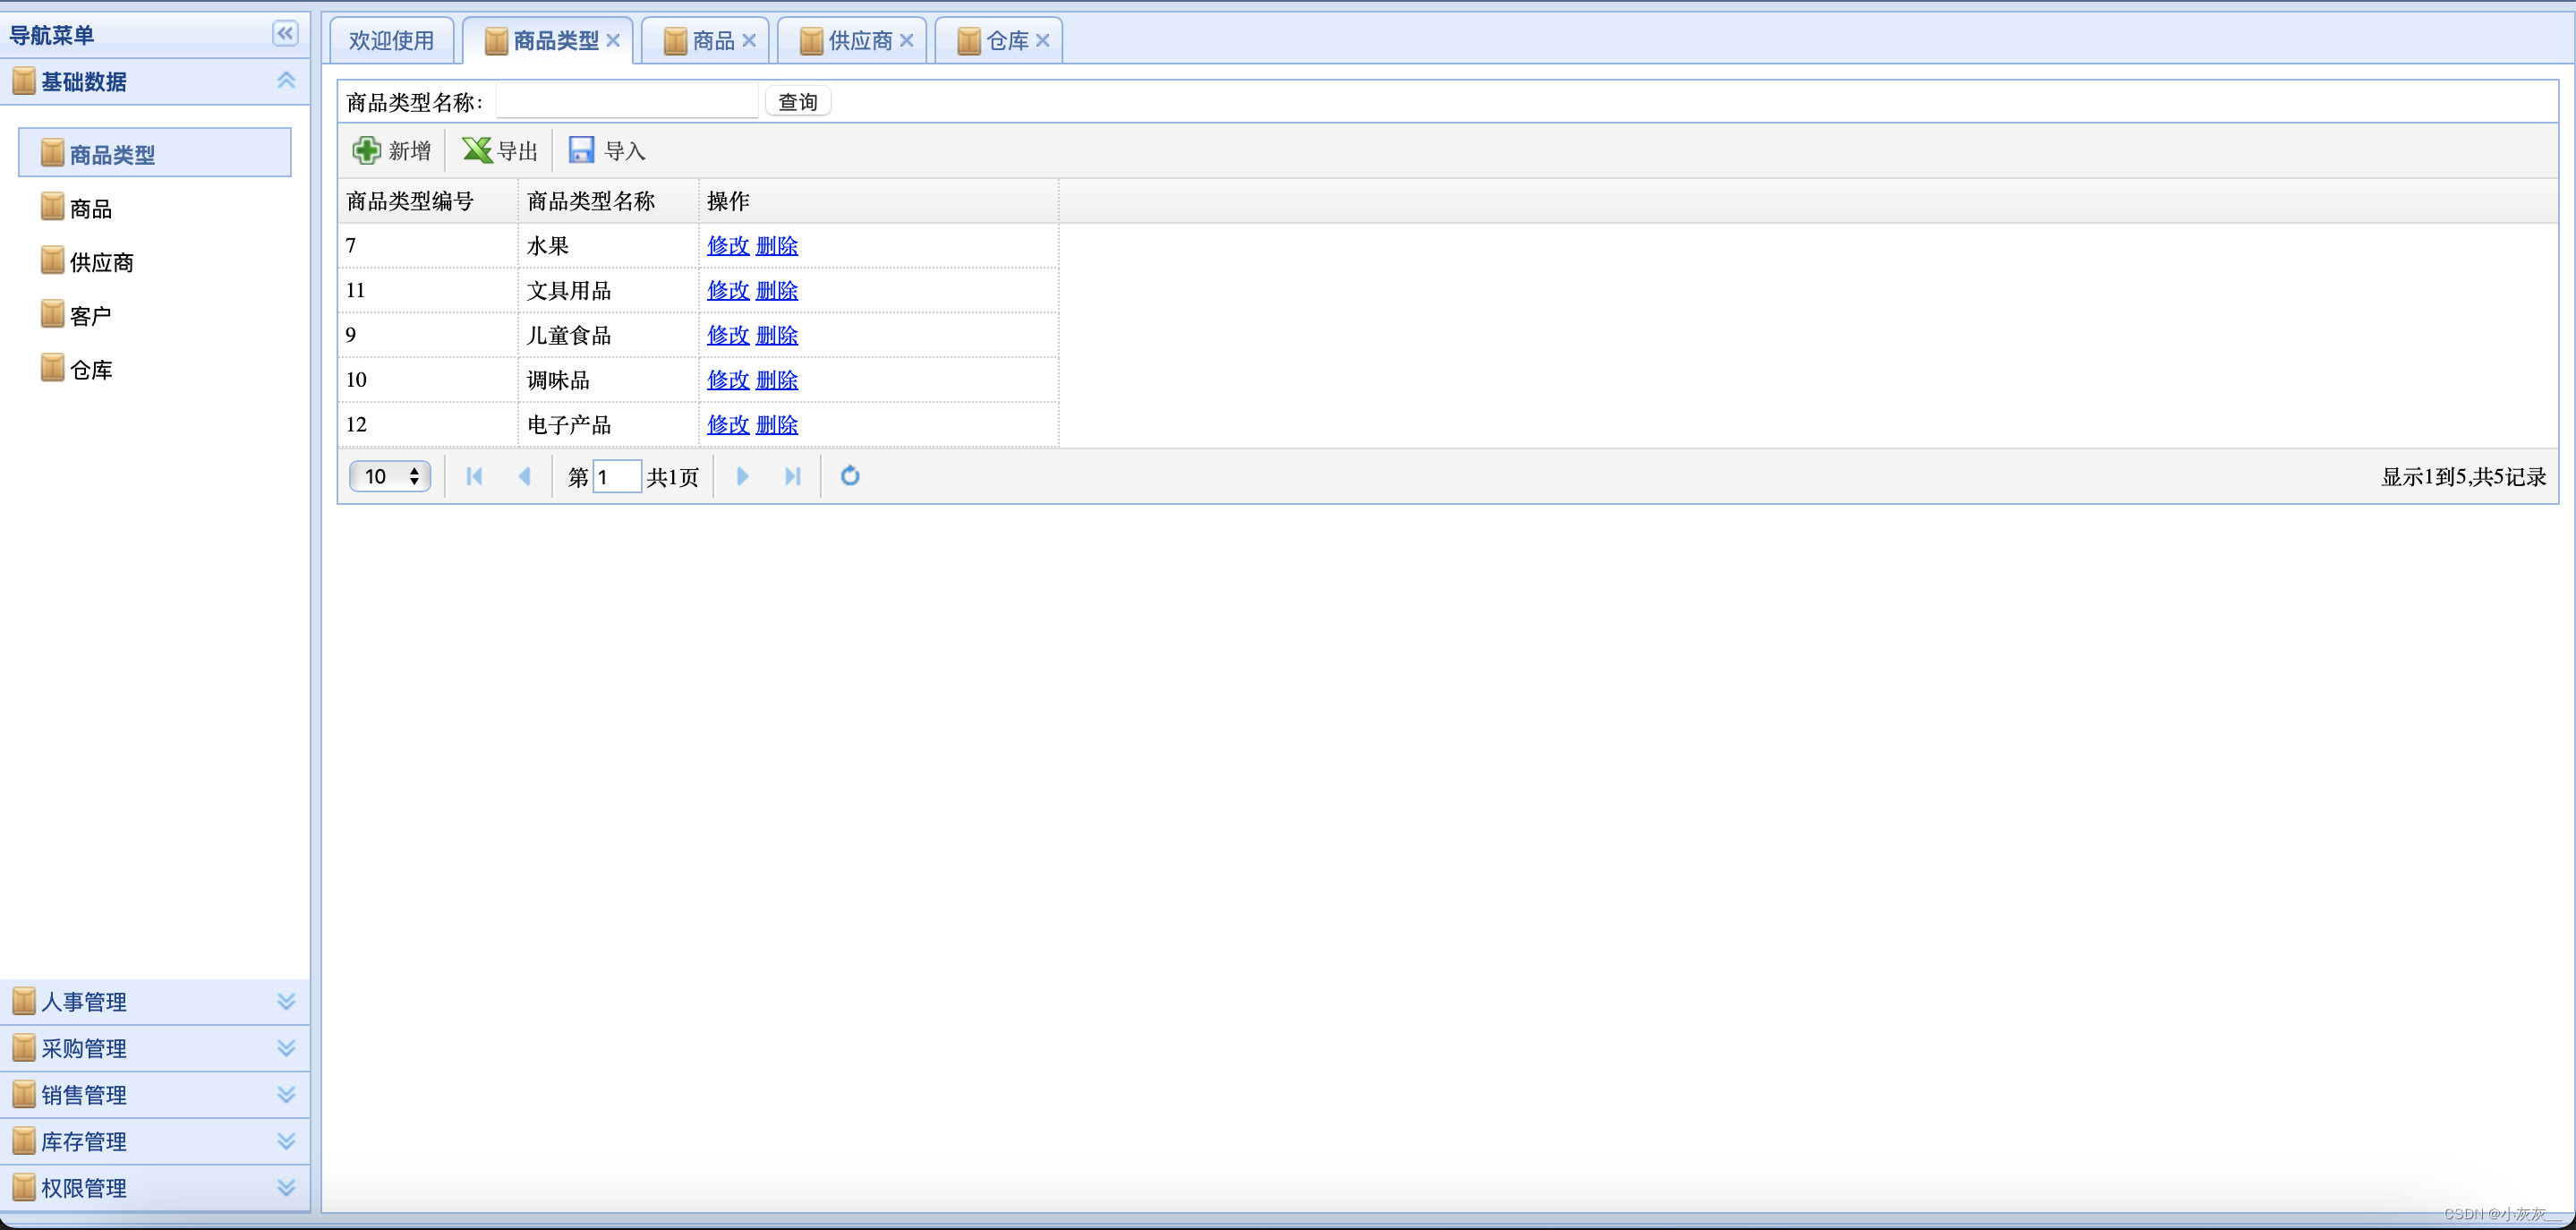The height and width of the screenshot is (1230, 2576).
Task: Click the 商品类型名称 search input
Action: click(x=627, y=102)
